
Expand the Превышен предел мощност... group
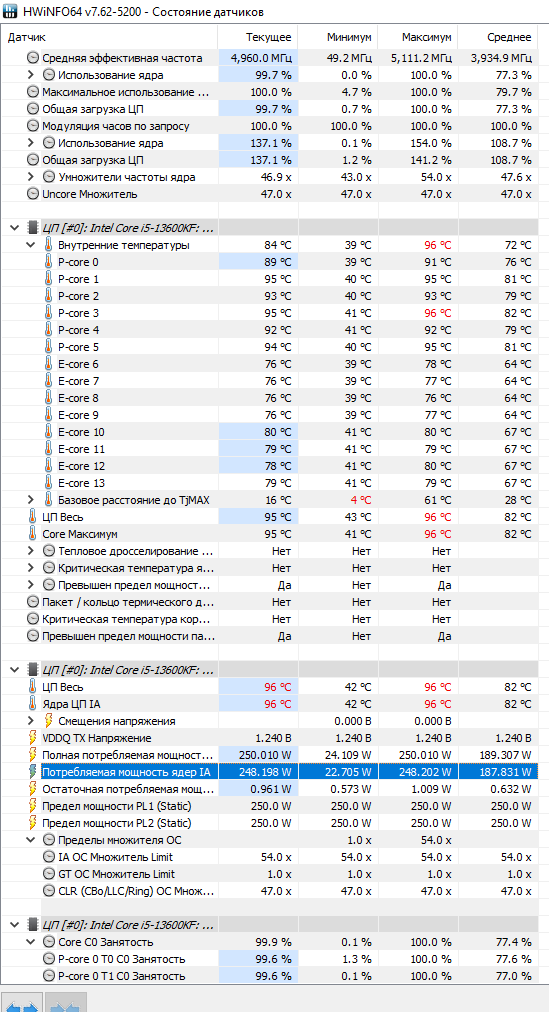tap(30, 585)
